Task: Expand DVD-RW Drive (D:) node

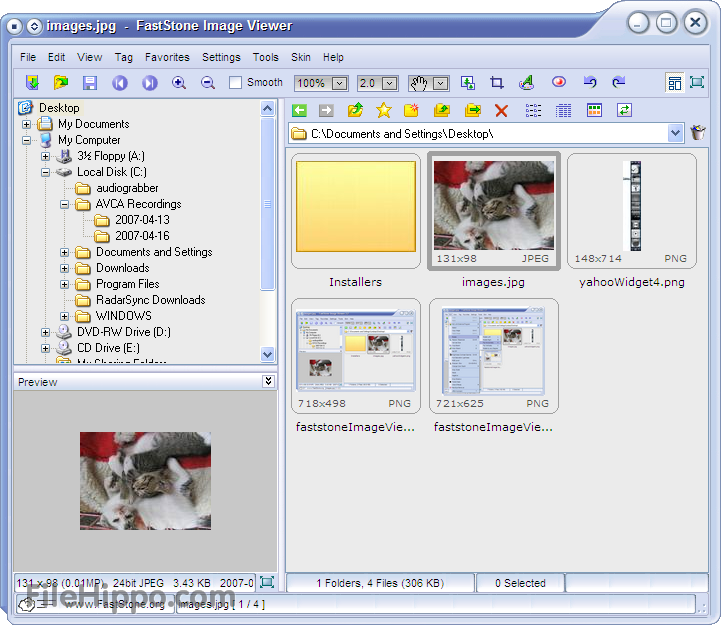Action: click(x=45, y=333)
